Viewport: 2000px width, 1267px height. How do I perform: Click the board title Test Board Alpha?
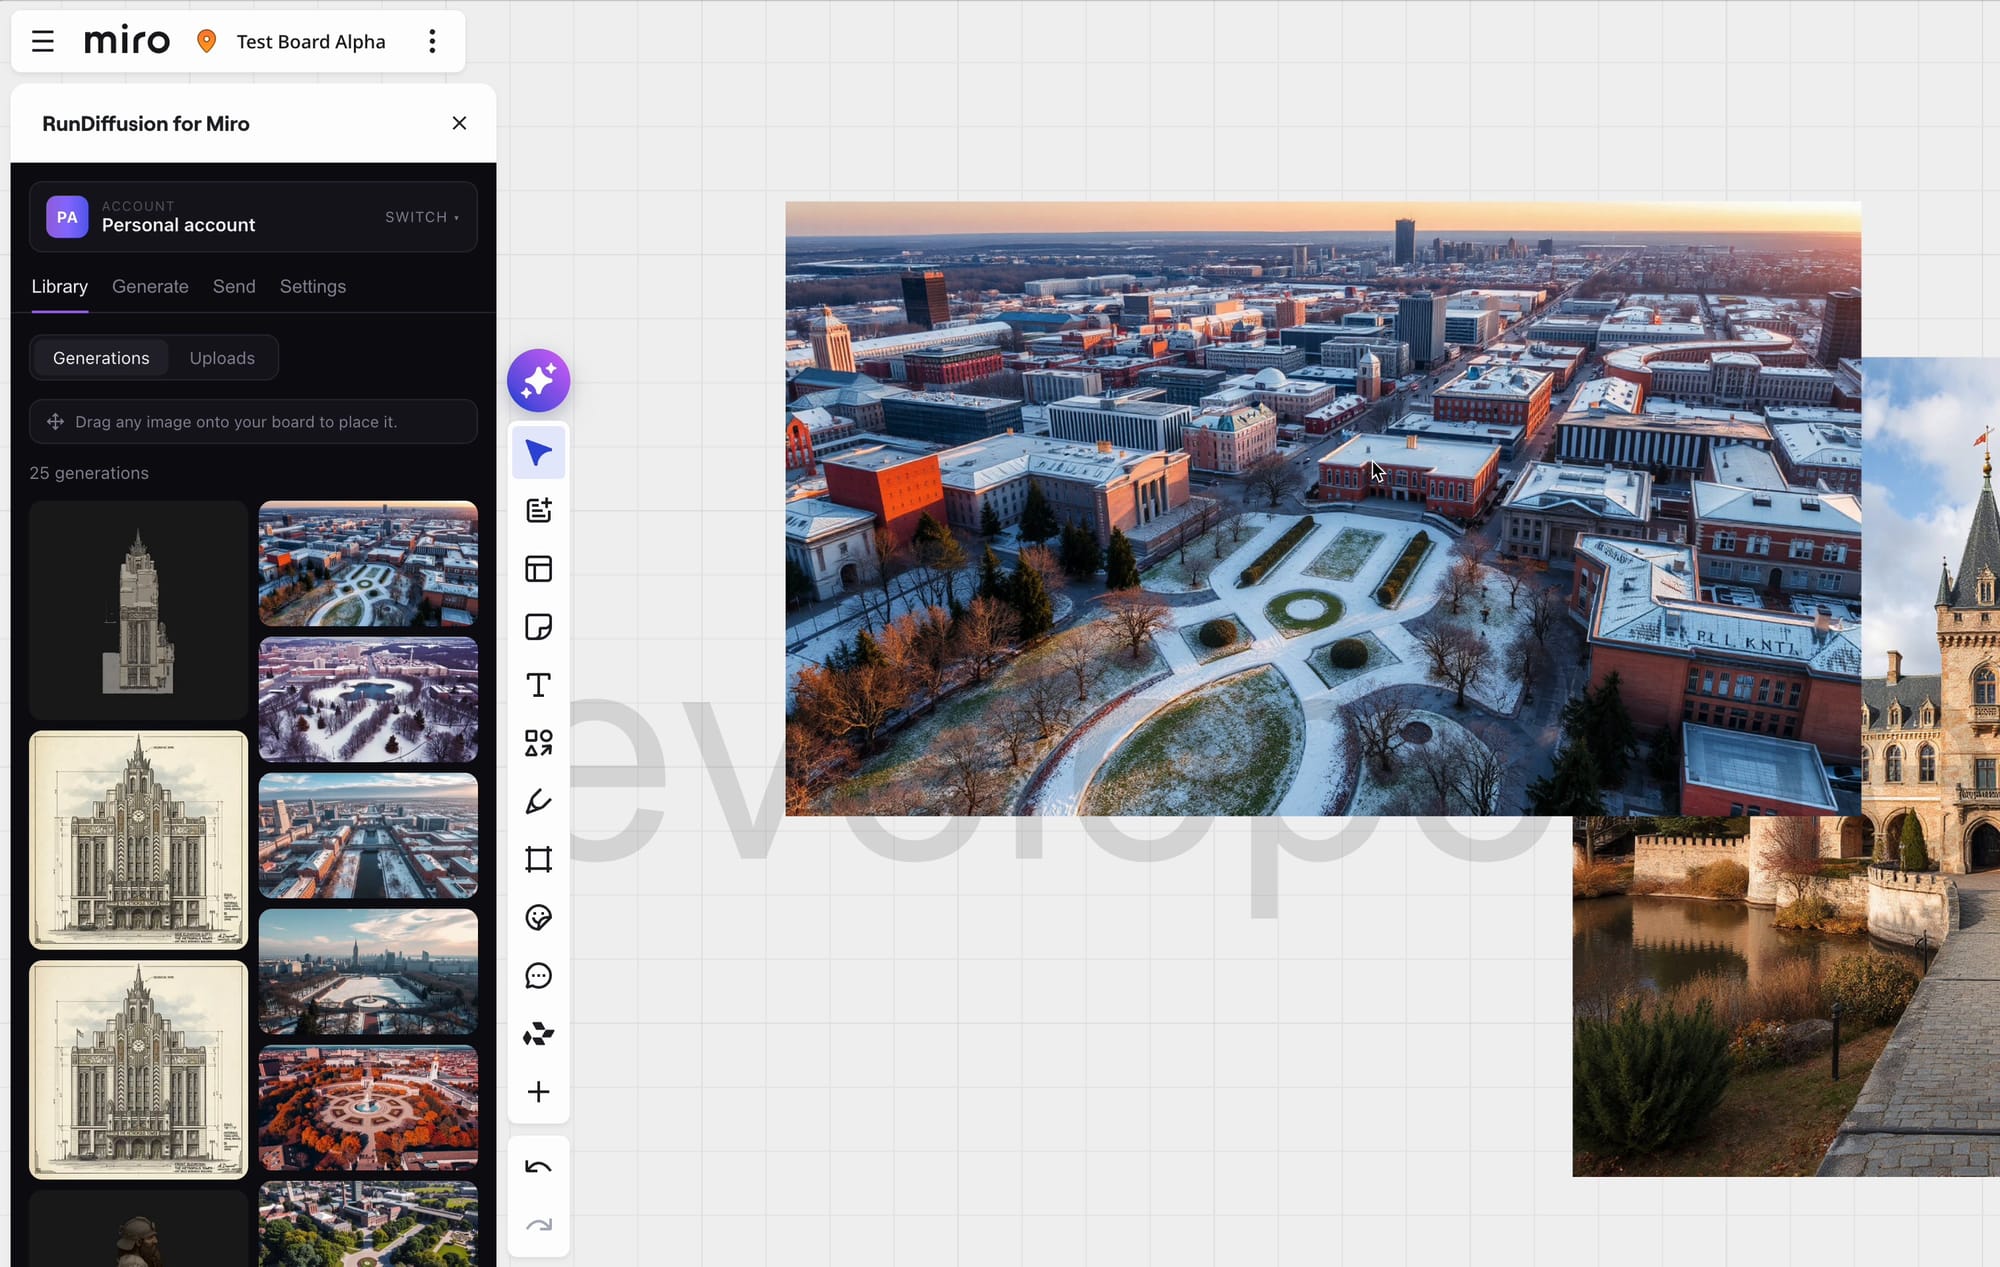tap(311, 41)
